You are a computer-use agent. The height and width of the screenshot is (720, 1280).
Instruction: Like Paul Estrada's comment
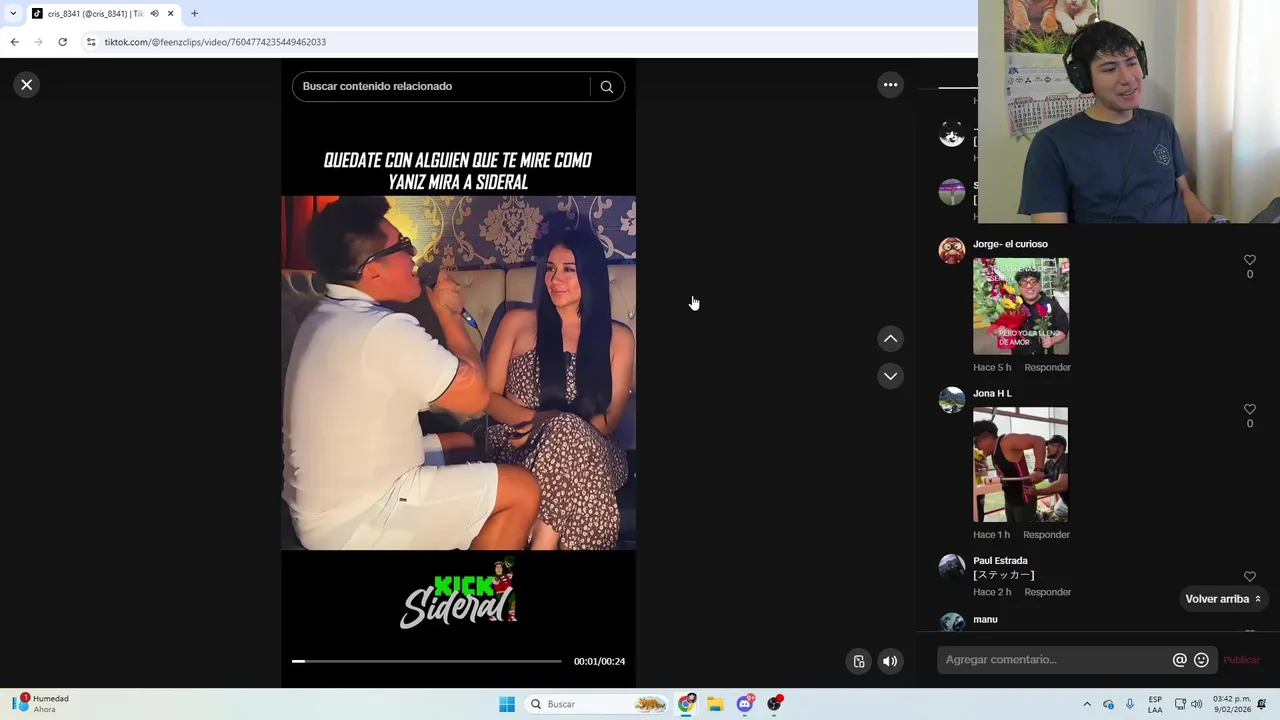[1249, 577]
